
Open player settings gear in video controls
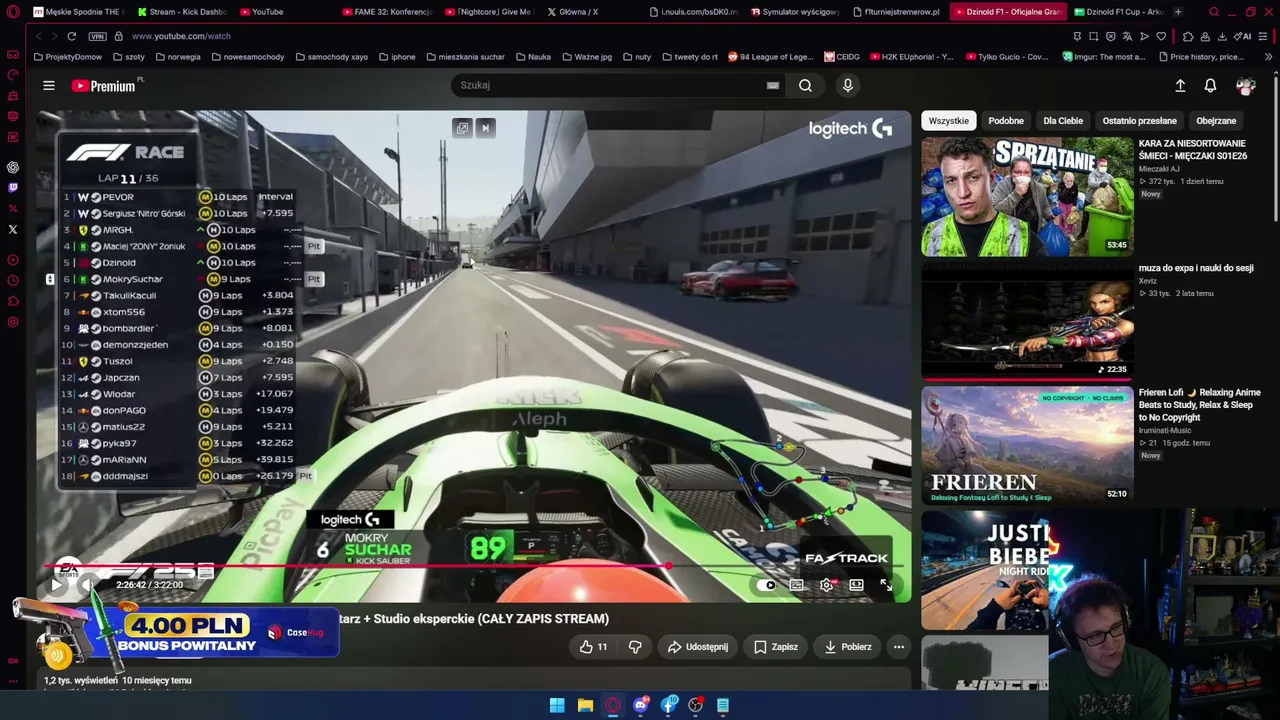[826, 585]
